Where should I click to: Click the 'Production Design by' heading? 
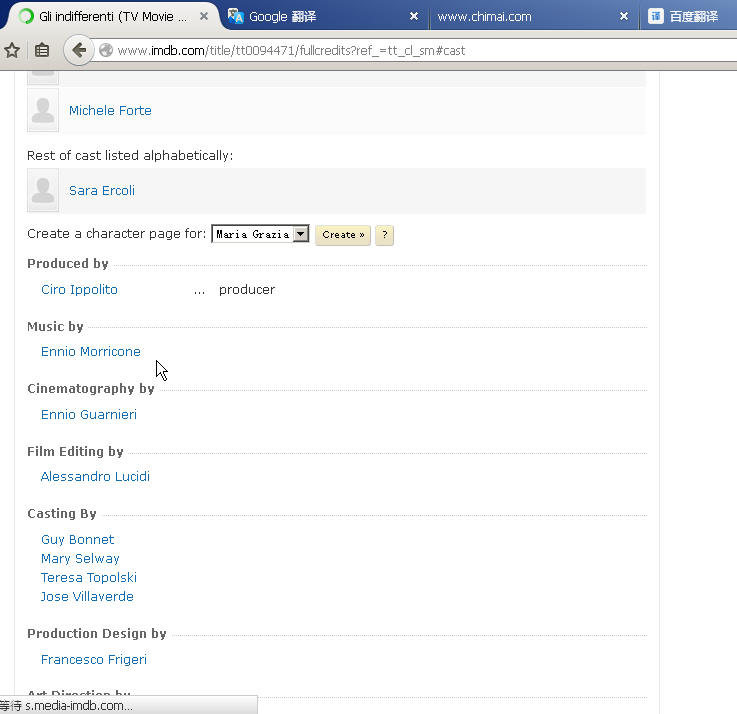pos(97,634)
